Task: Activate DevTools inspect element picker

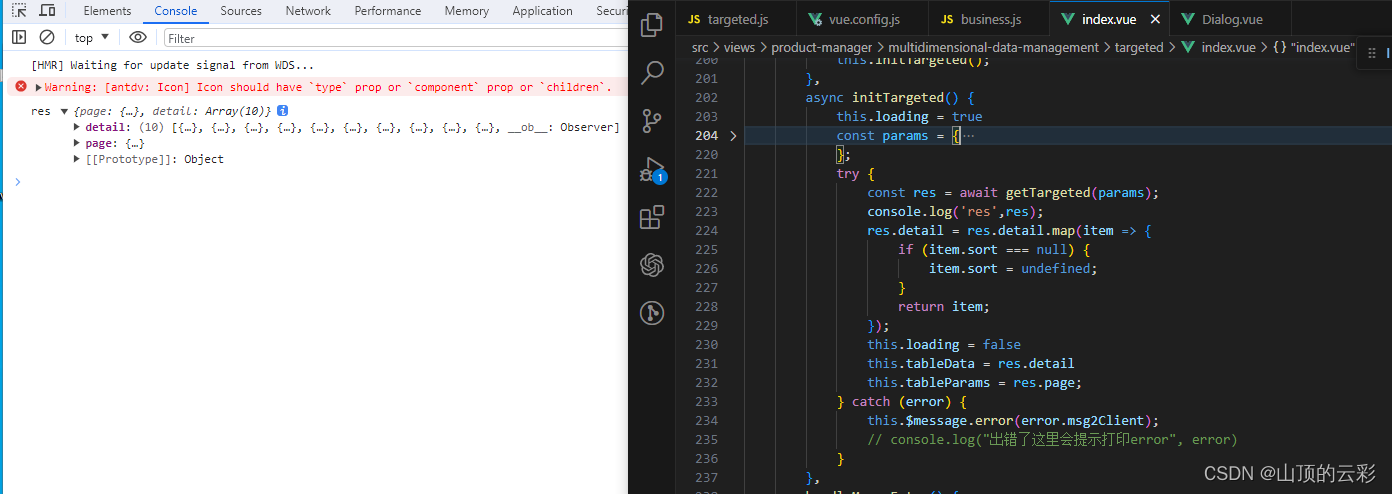Action: coord(19,11)
